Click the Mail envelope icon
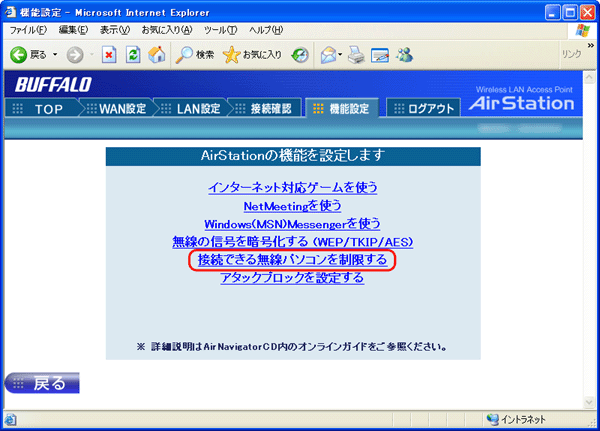The image size is (600, 431). pos(328,55)
